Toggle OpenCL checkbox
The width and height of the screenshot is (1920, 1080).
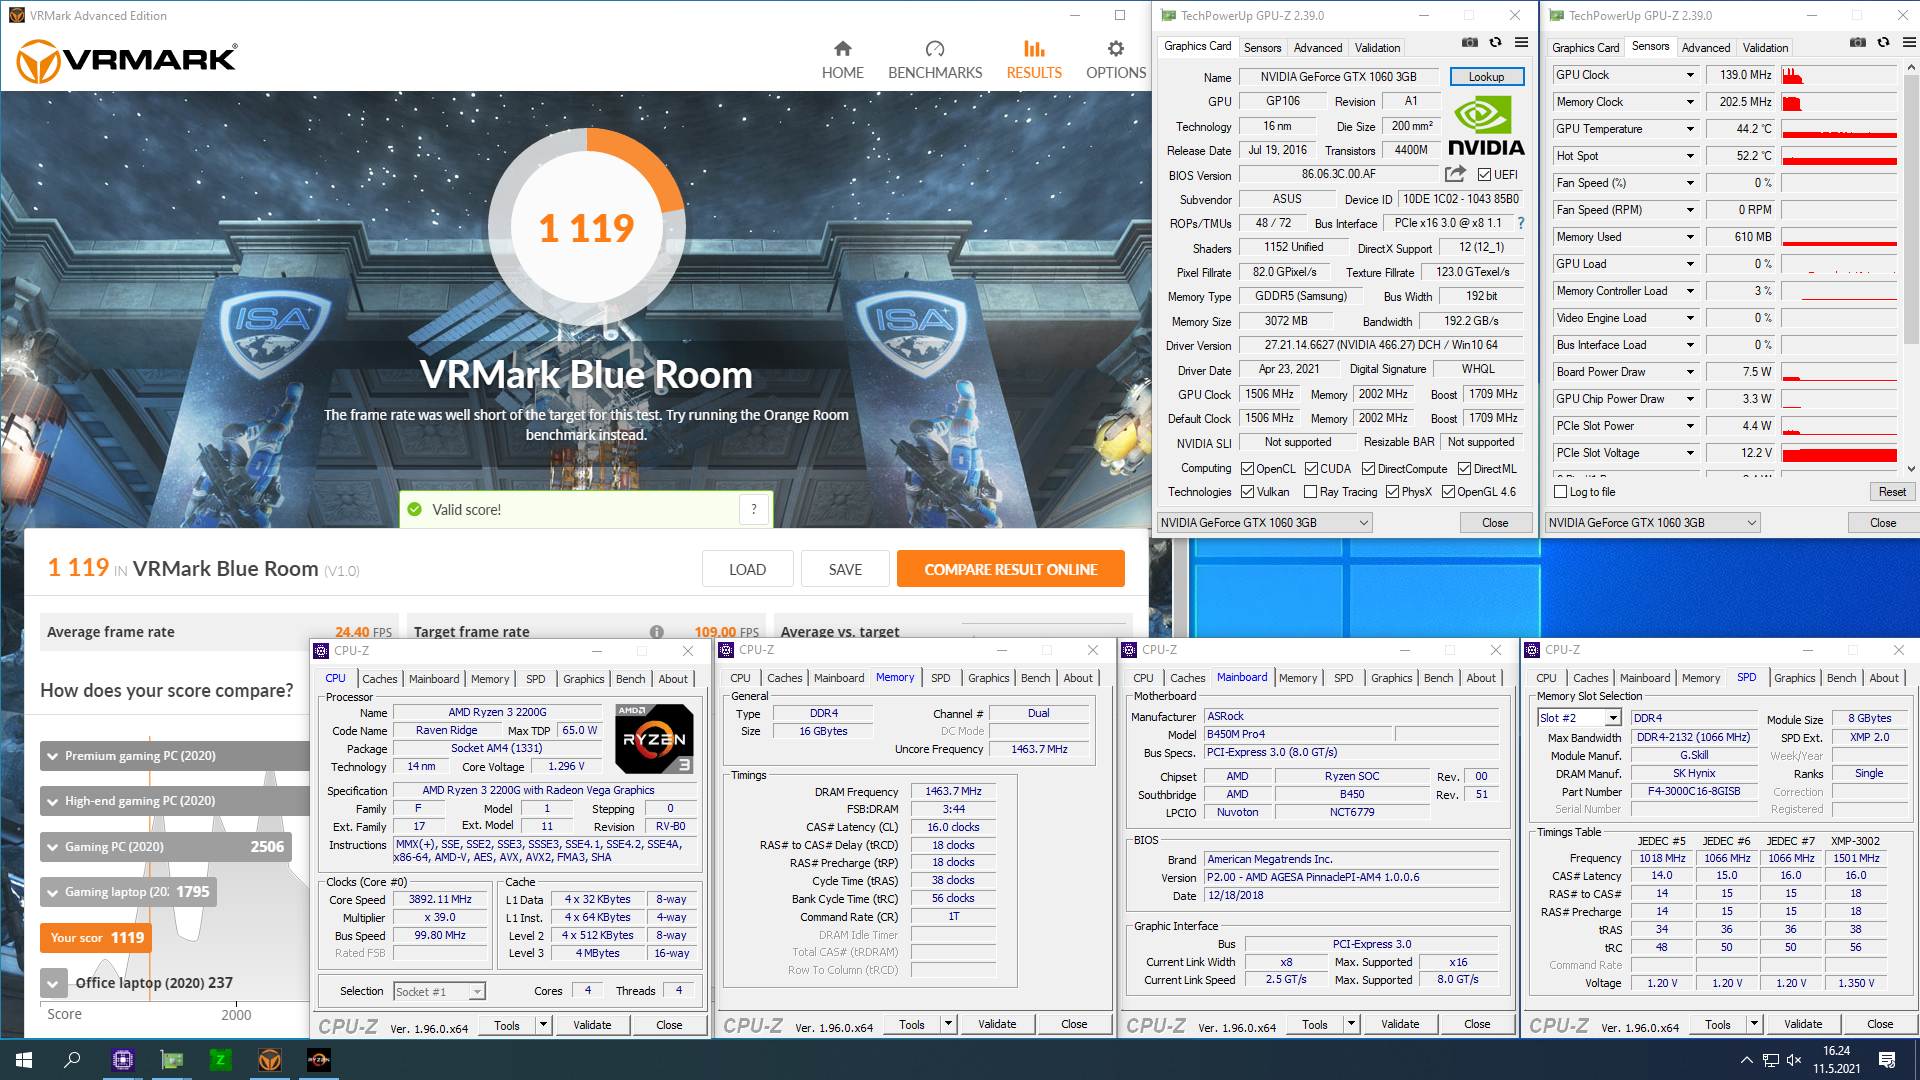click(x=1247, y=469)
